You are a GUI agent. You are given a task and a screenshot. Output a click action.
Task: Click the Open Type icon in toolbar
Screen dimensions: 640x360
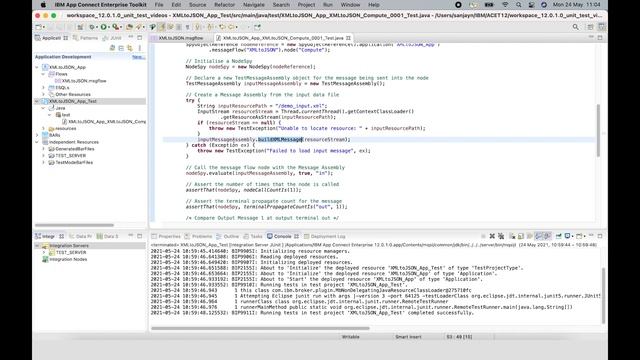pos(129,27)
